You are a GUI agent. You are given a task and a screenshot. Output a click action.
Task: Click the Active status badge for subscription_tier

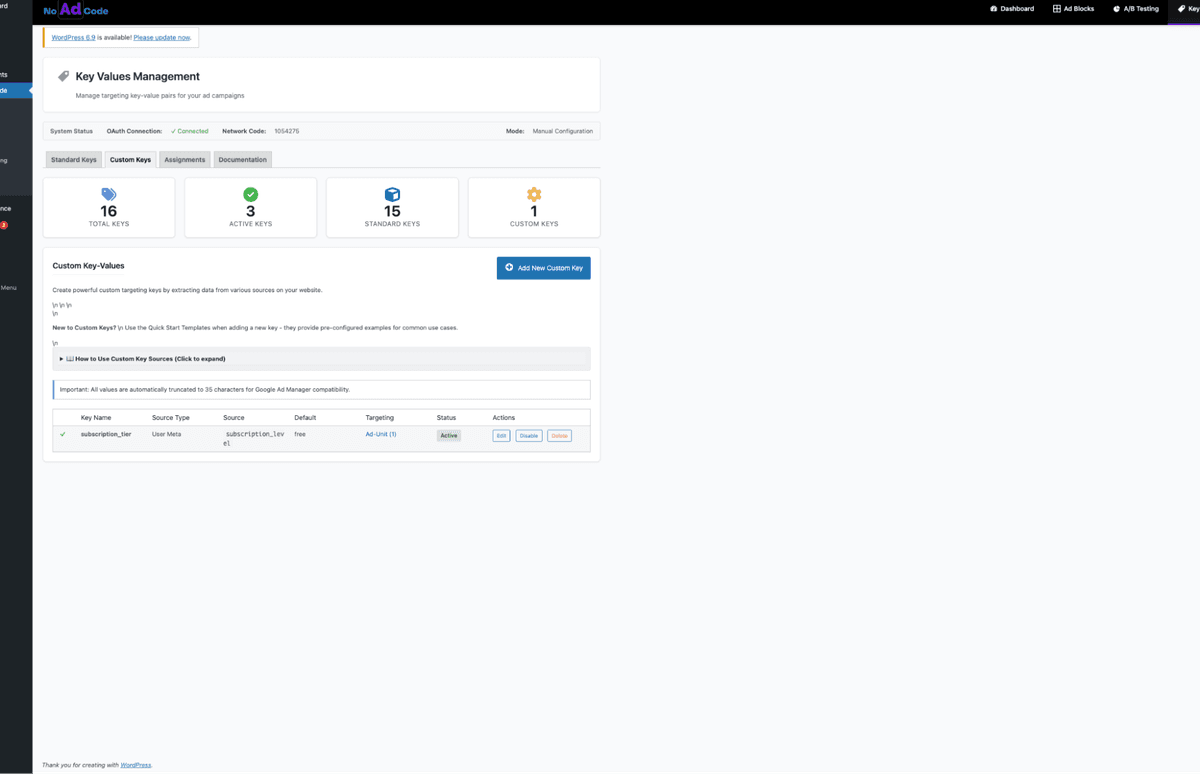pyautogui.click(x=448, y=435)
